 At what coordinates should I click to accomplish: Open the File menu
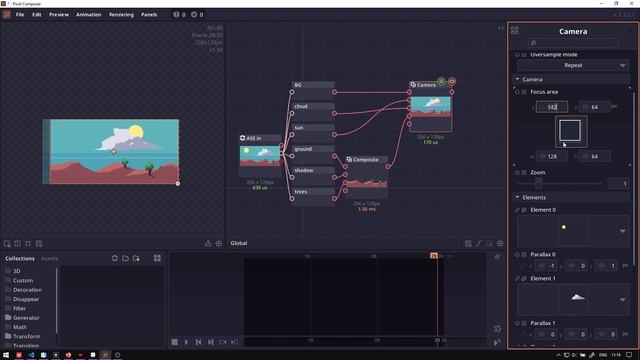20,15
